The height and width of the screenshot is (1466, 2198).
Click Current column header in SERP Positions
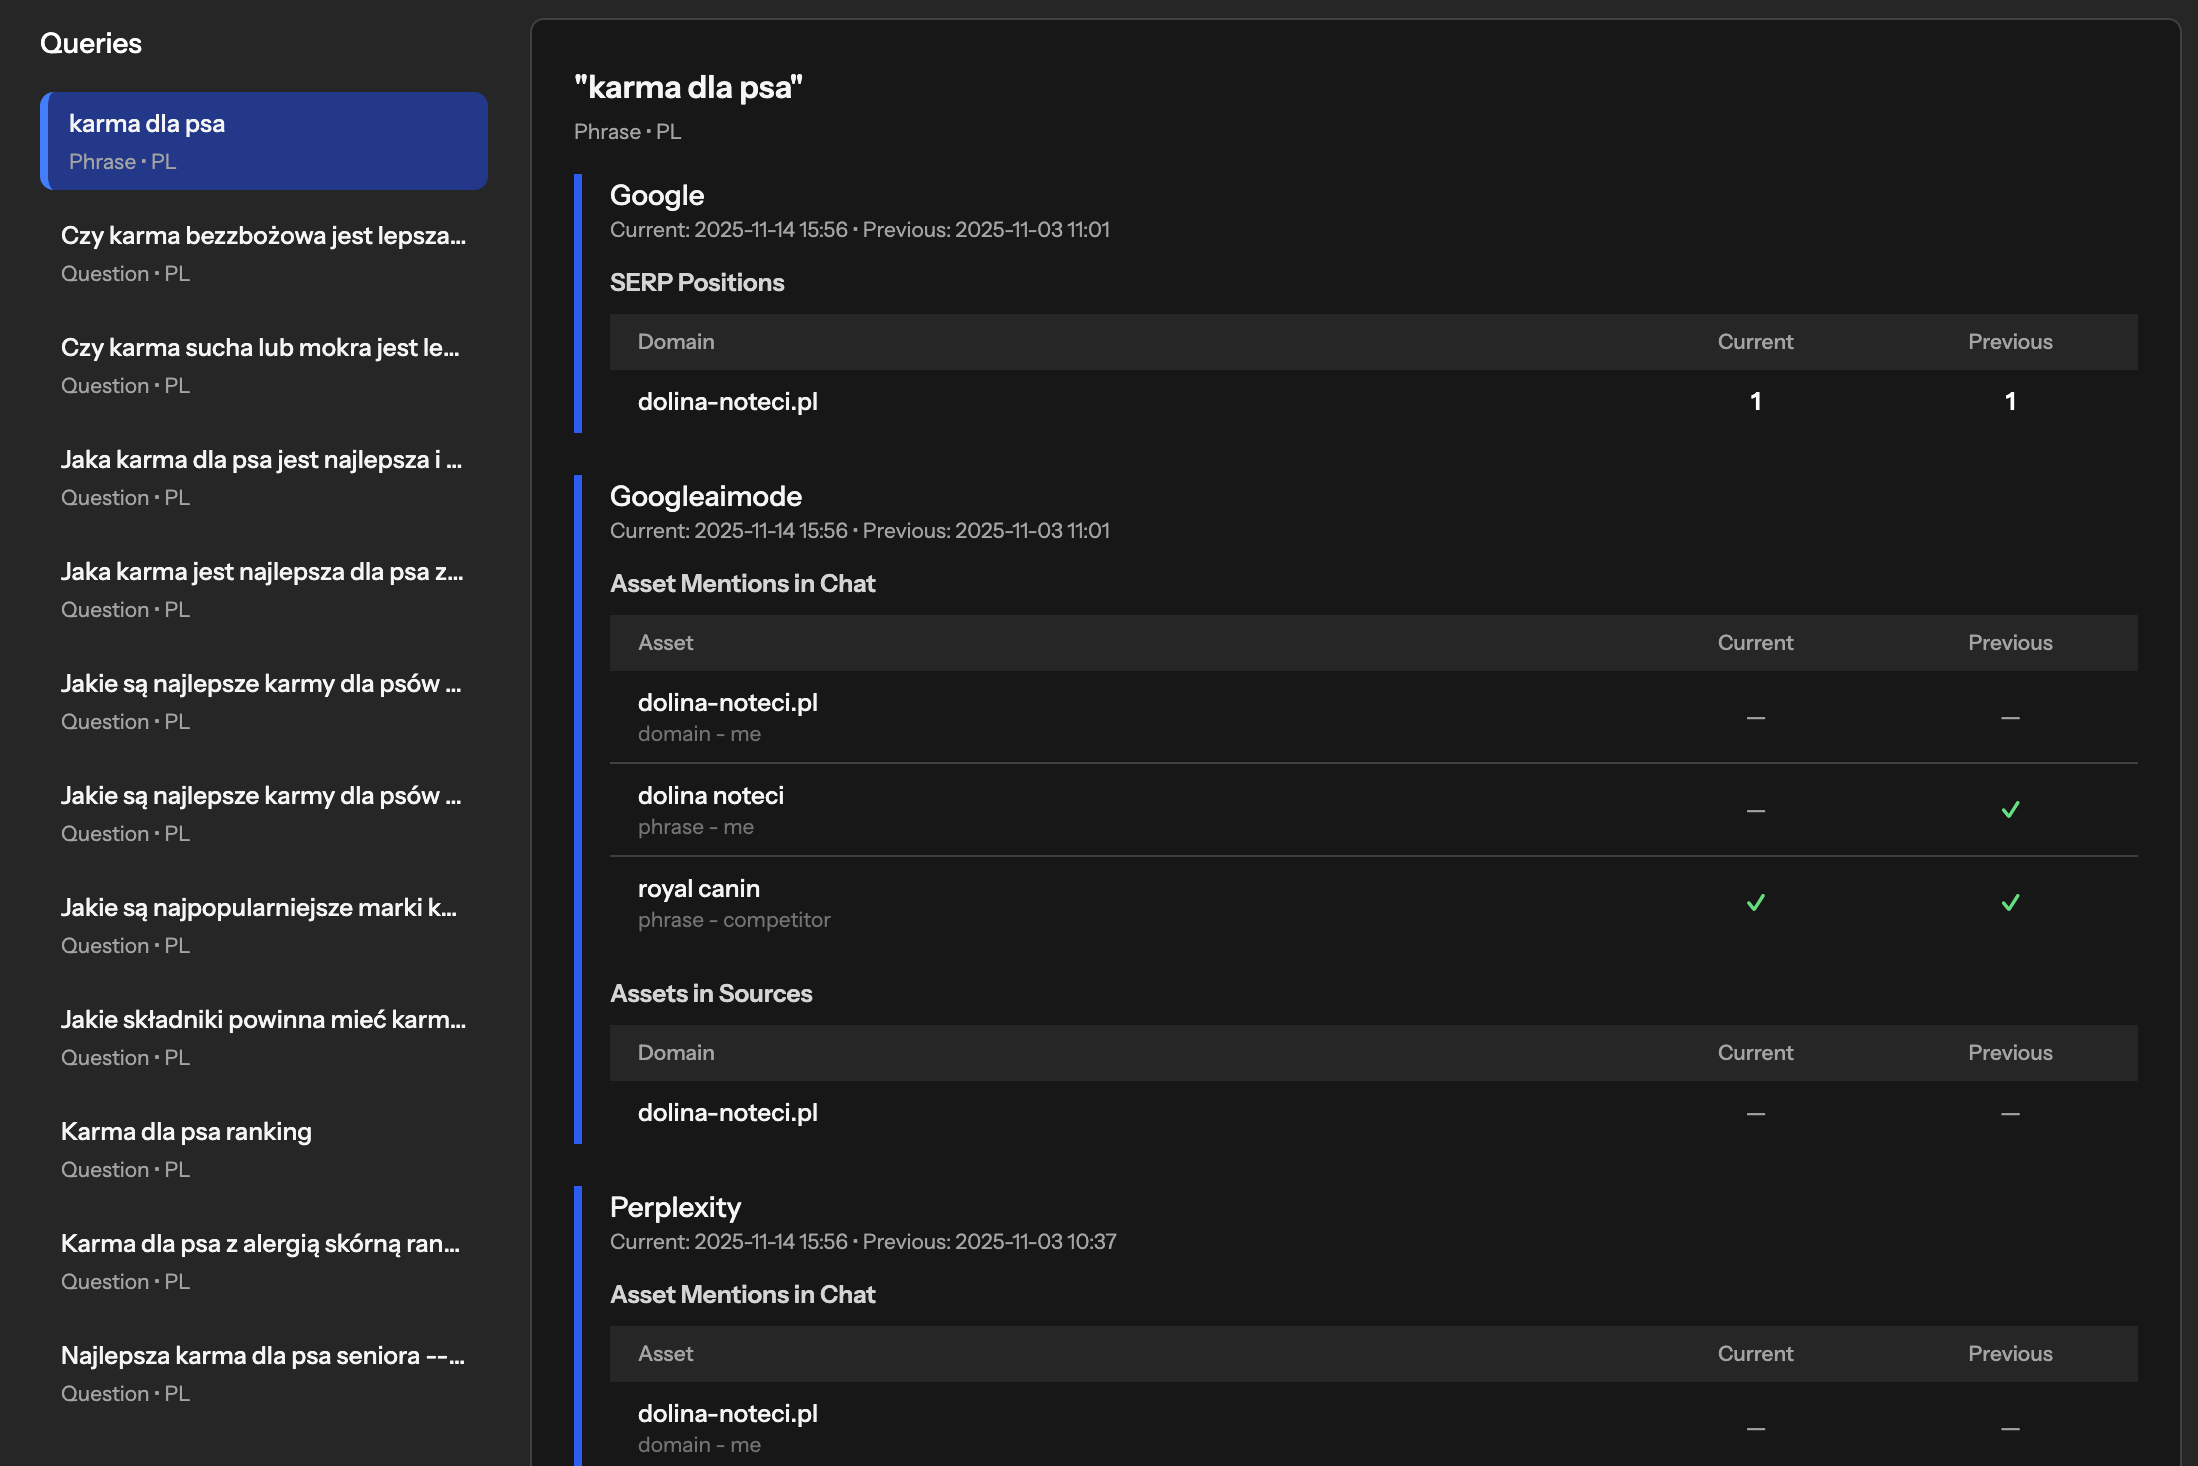pyautogui.click(x=1755, y=342)
